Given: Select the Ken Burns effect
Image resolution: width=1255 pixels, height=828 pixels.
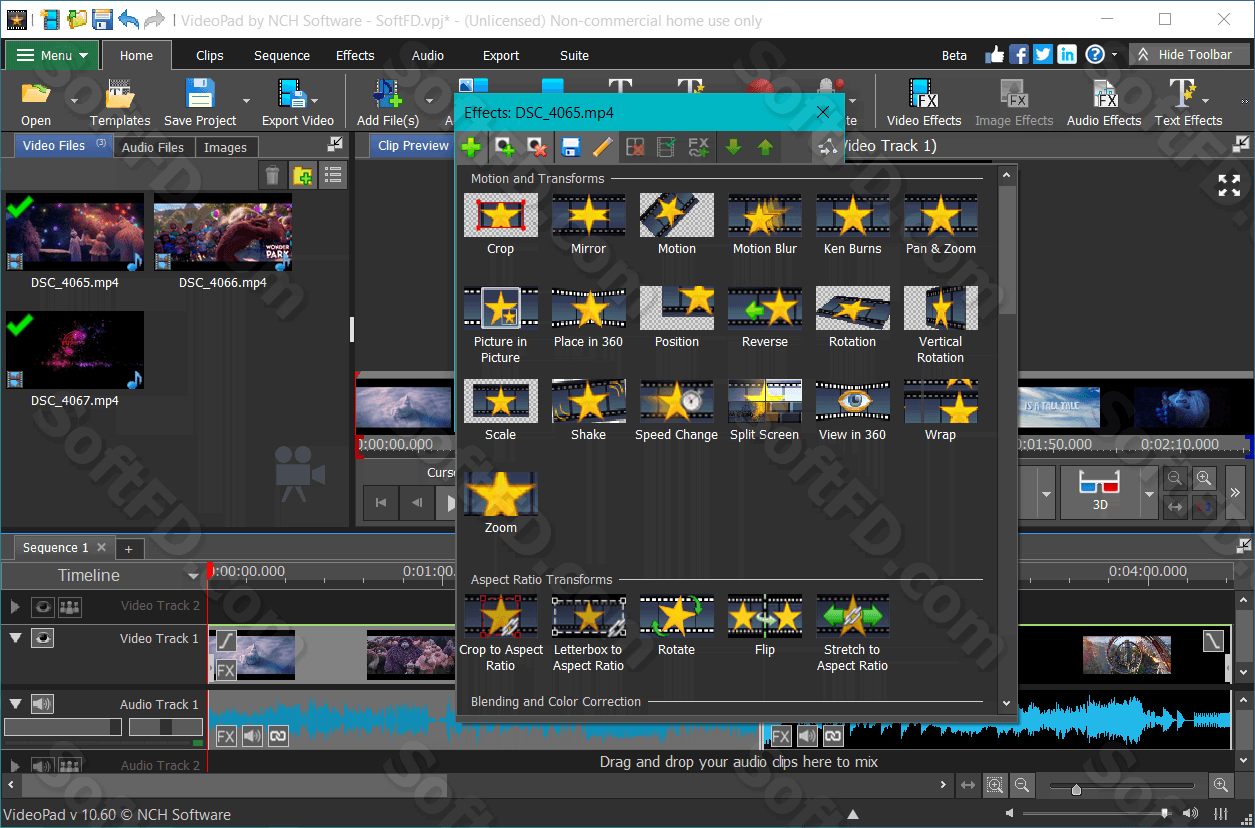Looking at the screenshot, I should [852, 224].
